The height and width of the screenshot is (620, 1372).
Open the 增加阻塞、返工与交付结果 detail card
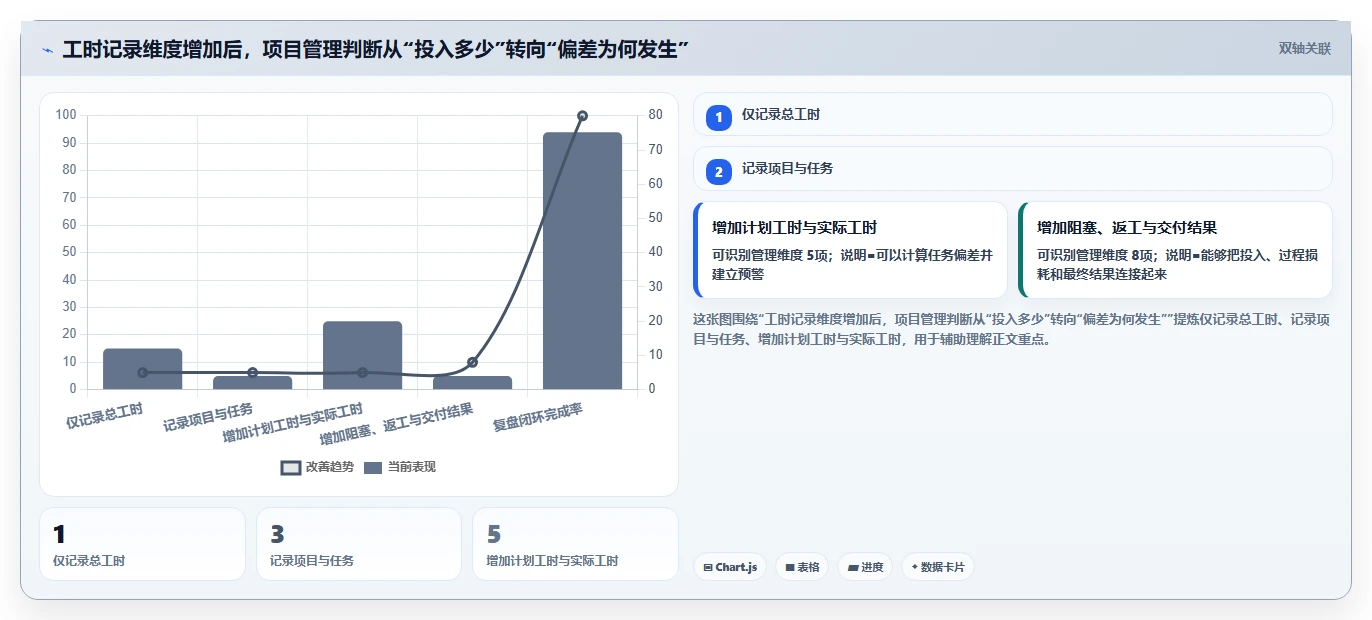coord(1175,250)
